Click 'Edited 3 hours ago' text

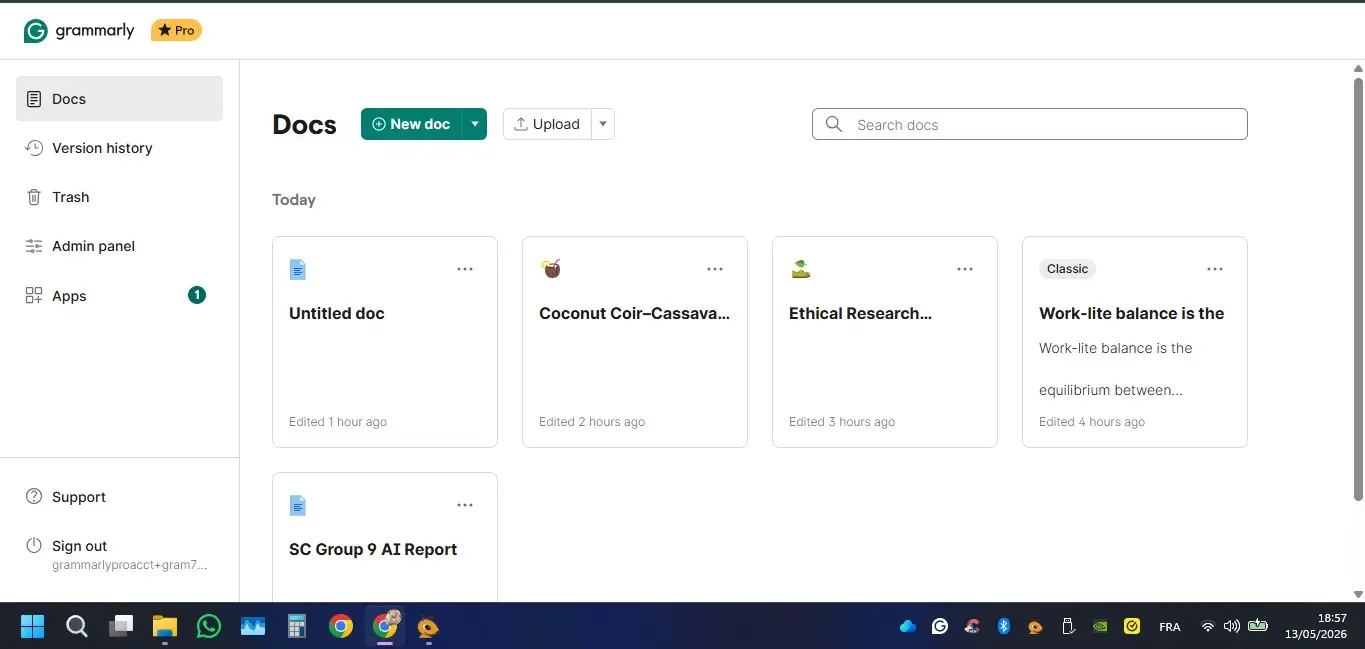point(842,422)
